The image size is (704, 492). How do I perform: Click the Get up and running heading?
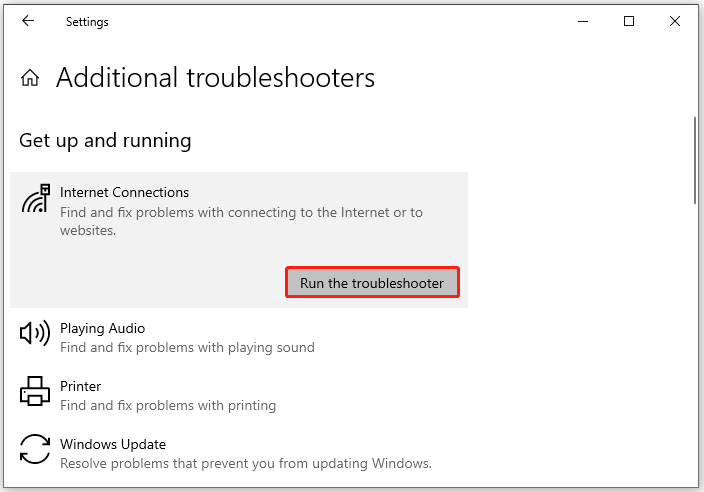(105, 141)
